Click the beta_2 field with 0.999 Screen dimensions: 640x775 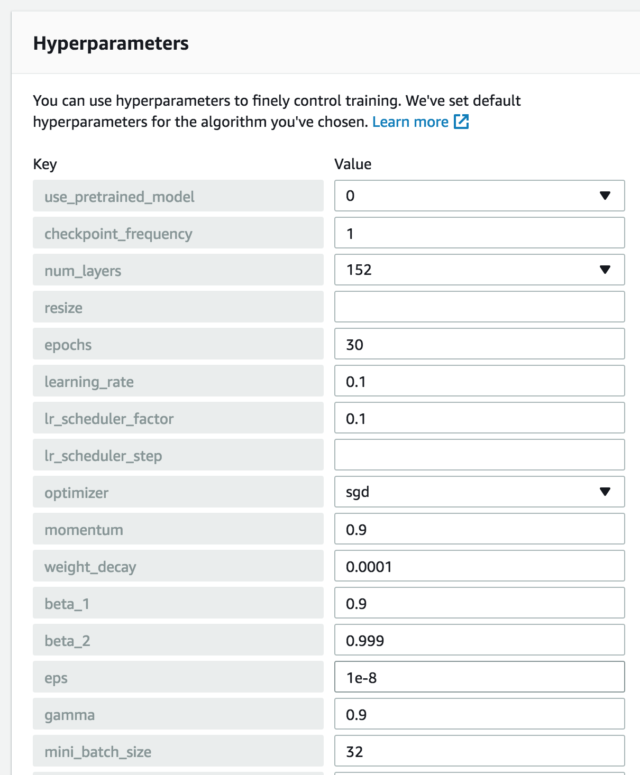coord(479,640)
